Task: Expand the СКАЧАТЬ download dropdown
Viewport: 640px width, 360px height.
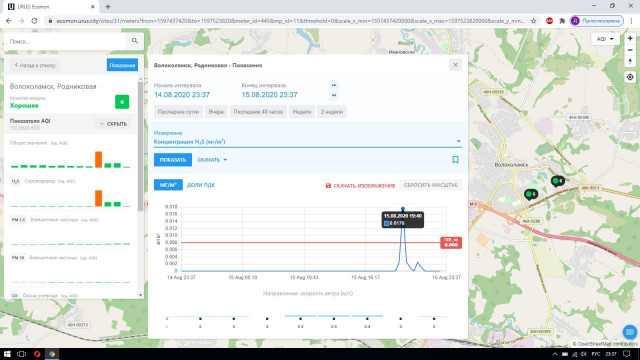Action: pos(212,160)
